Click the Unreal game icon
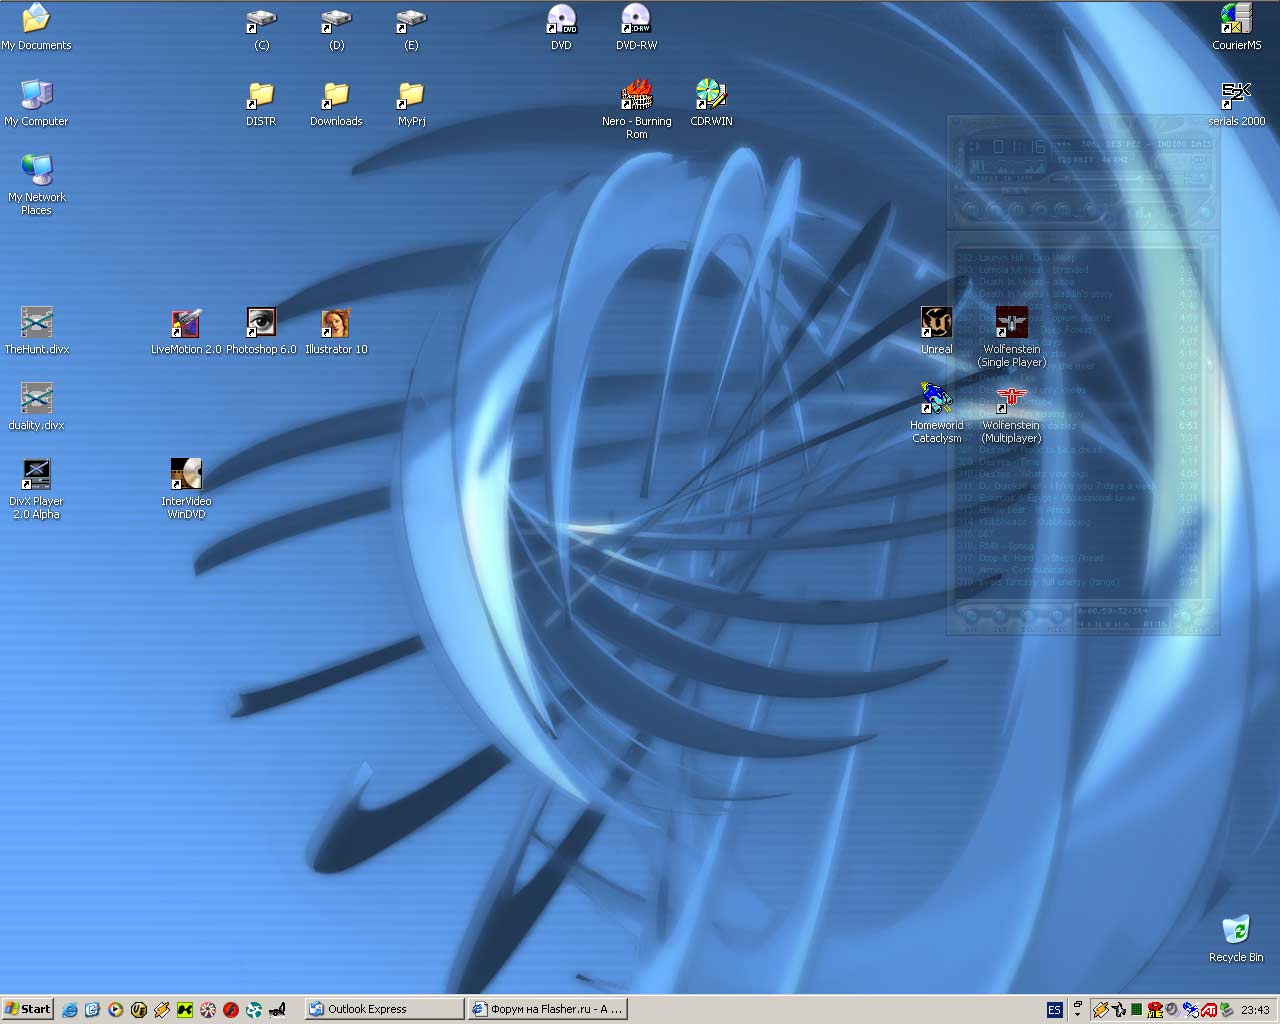This screenshot has height=1024, width=1280. click(x=936, y=332)
